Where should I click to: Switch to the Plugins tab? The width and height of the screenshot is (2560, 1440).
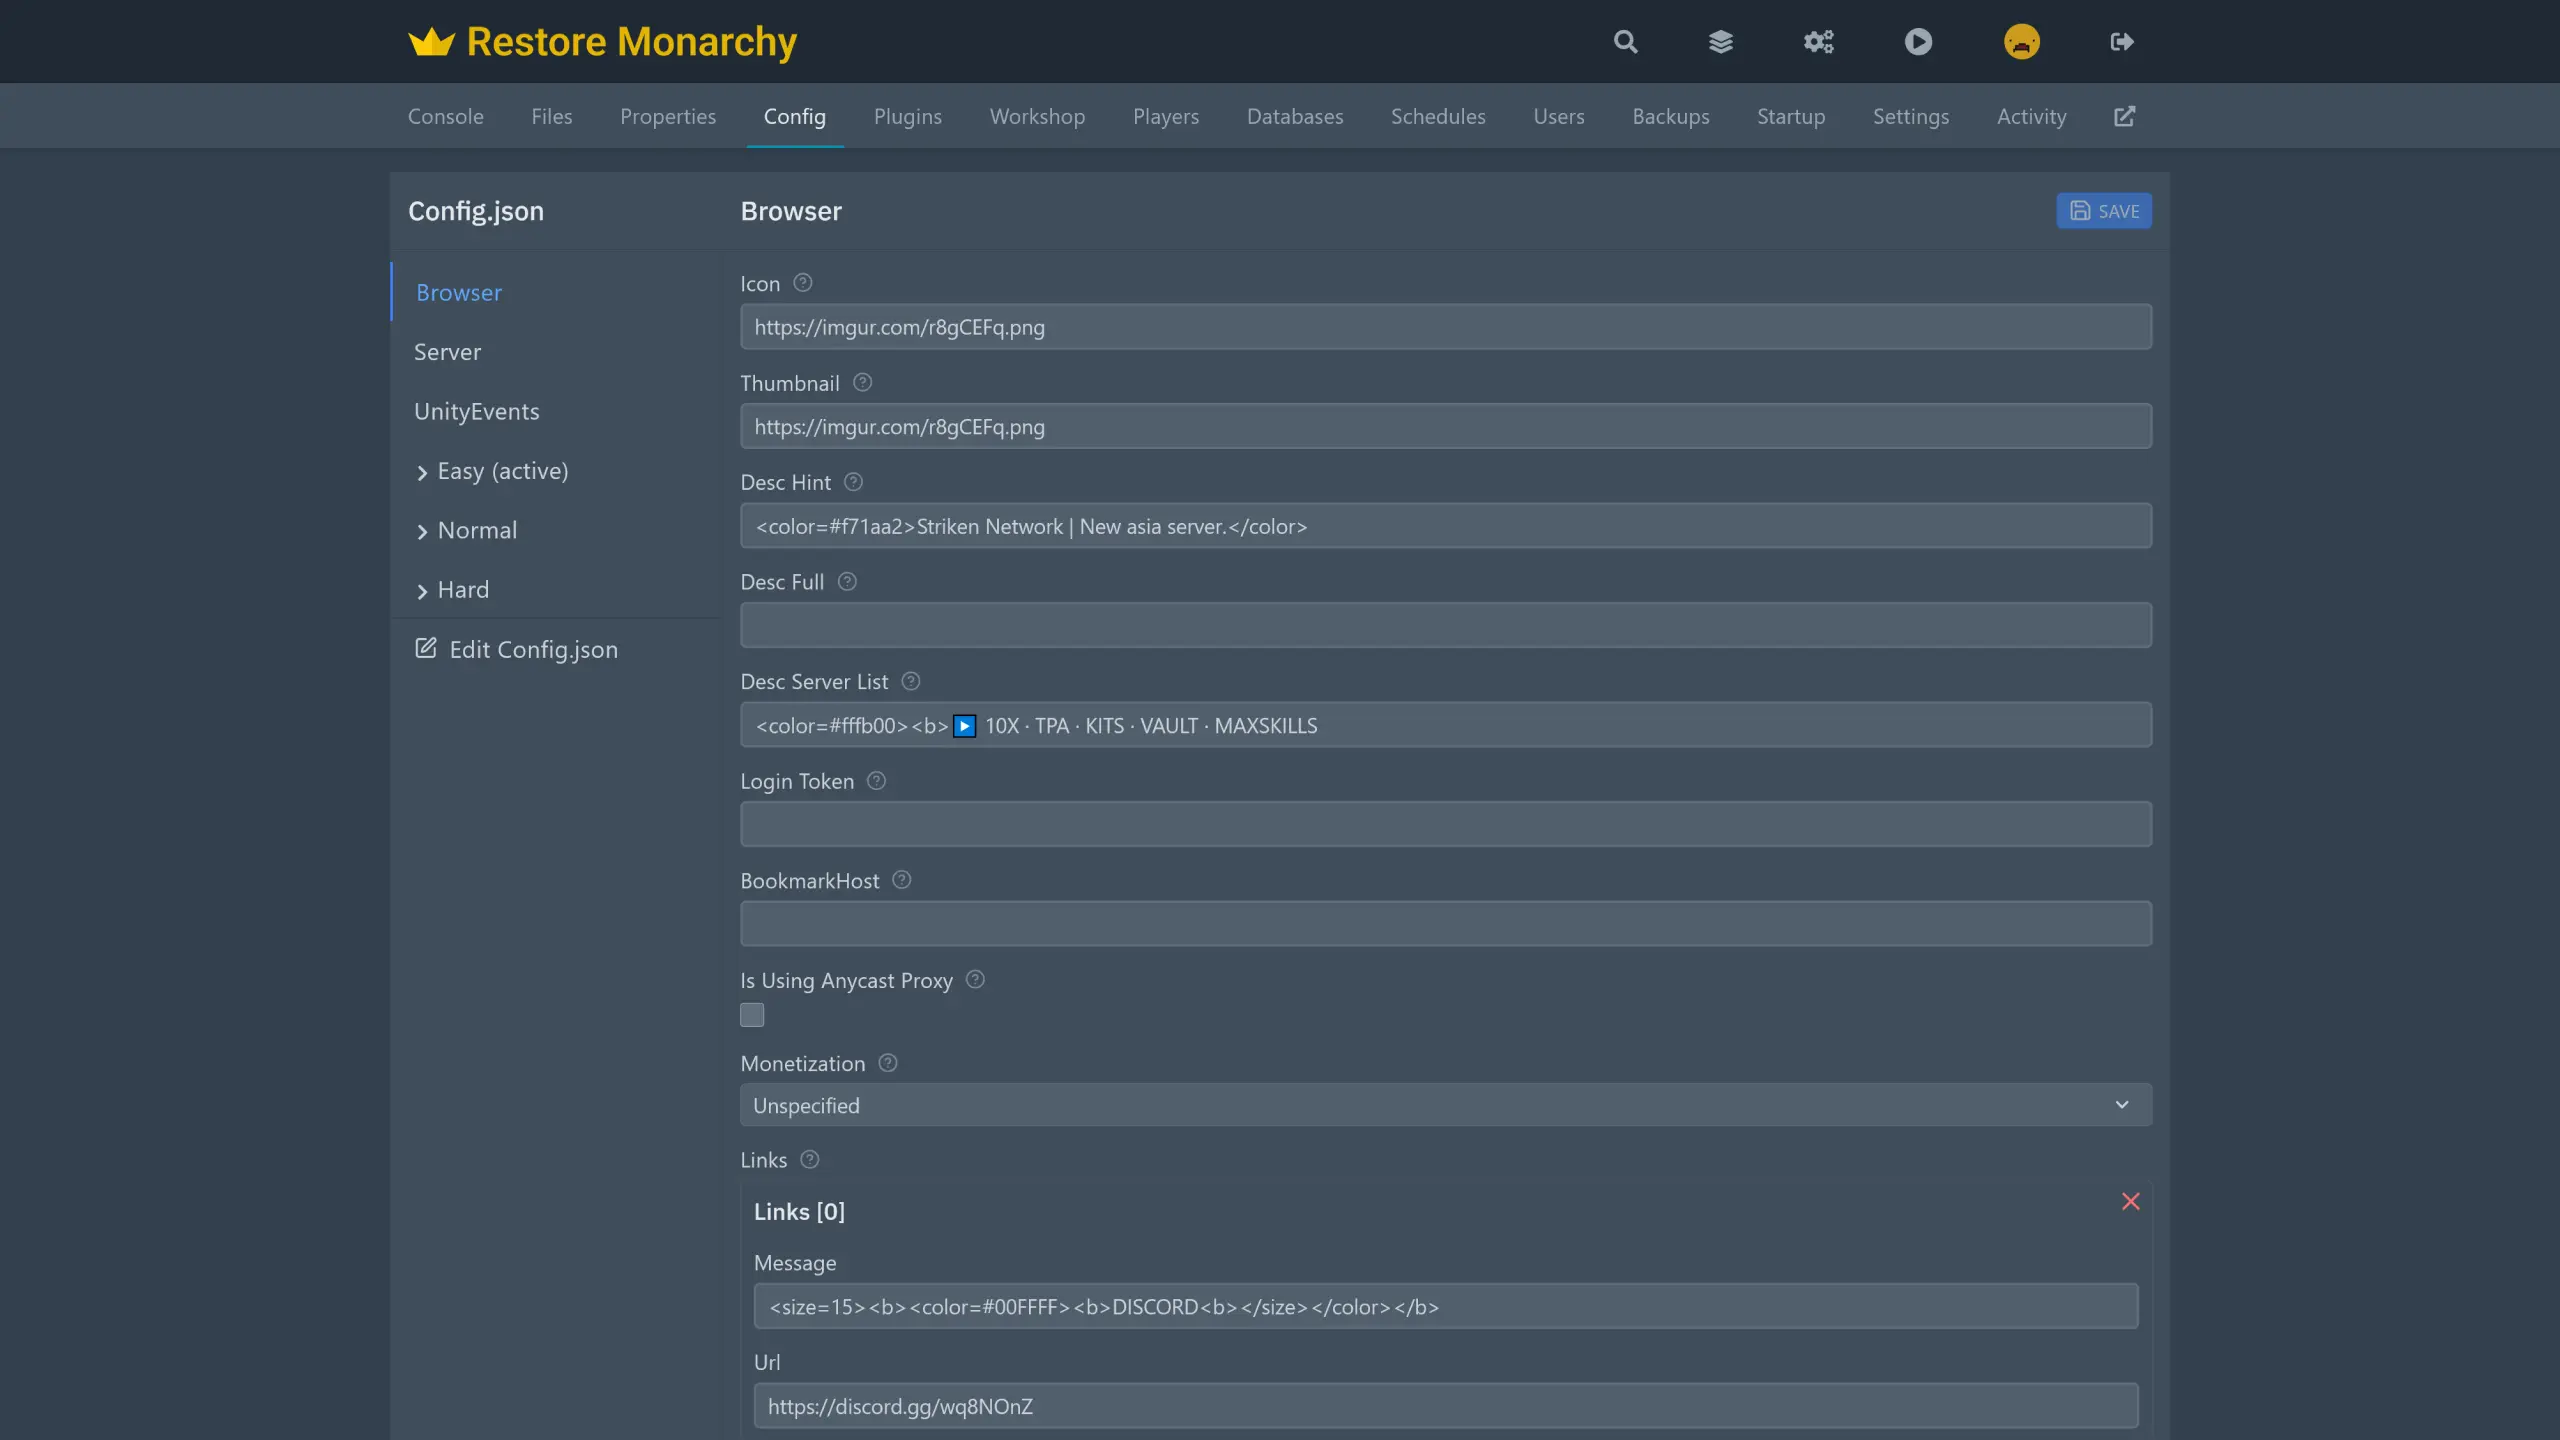point(907,116)
